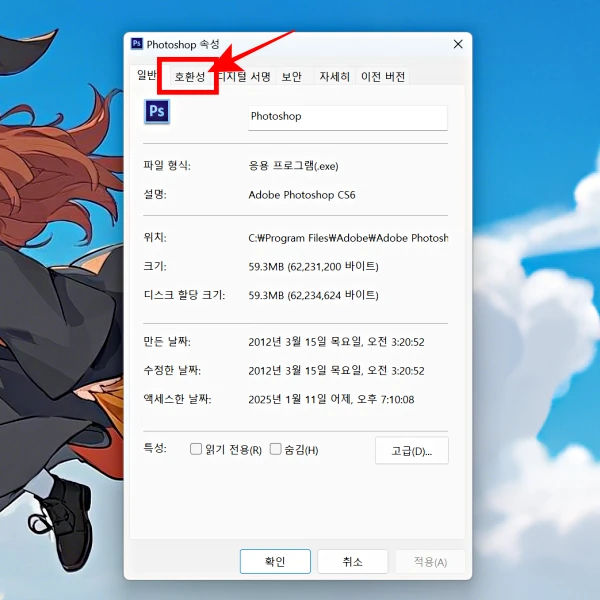600x600 pixels.
Task: Click the Photoshop 속성 window title
Action: click(183, 44)
